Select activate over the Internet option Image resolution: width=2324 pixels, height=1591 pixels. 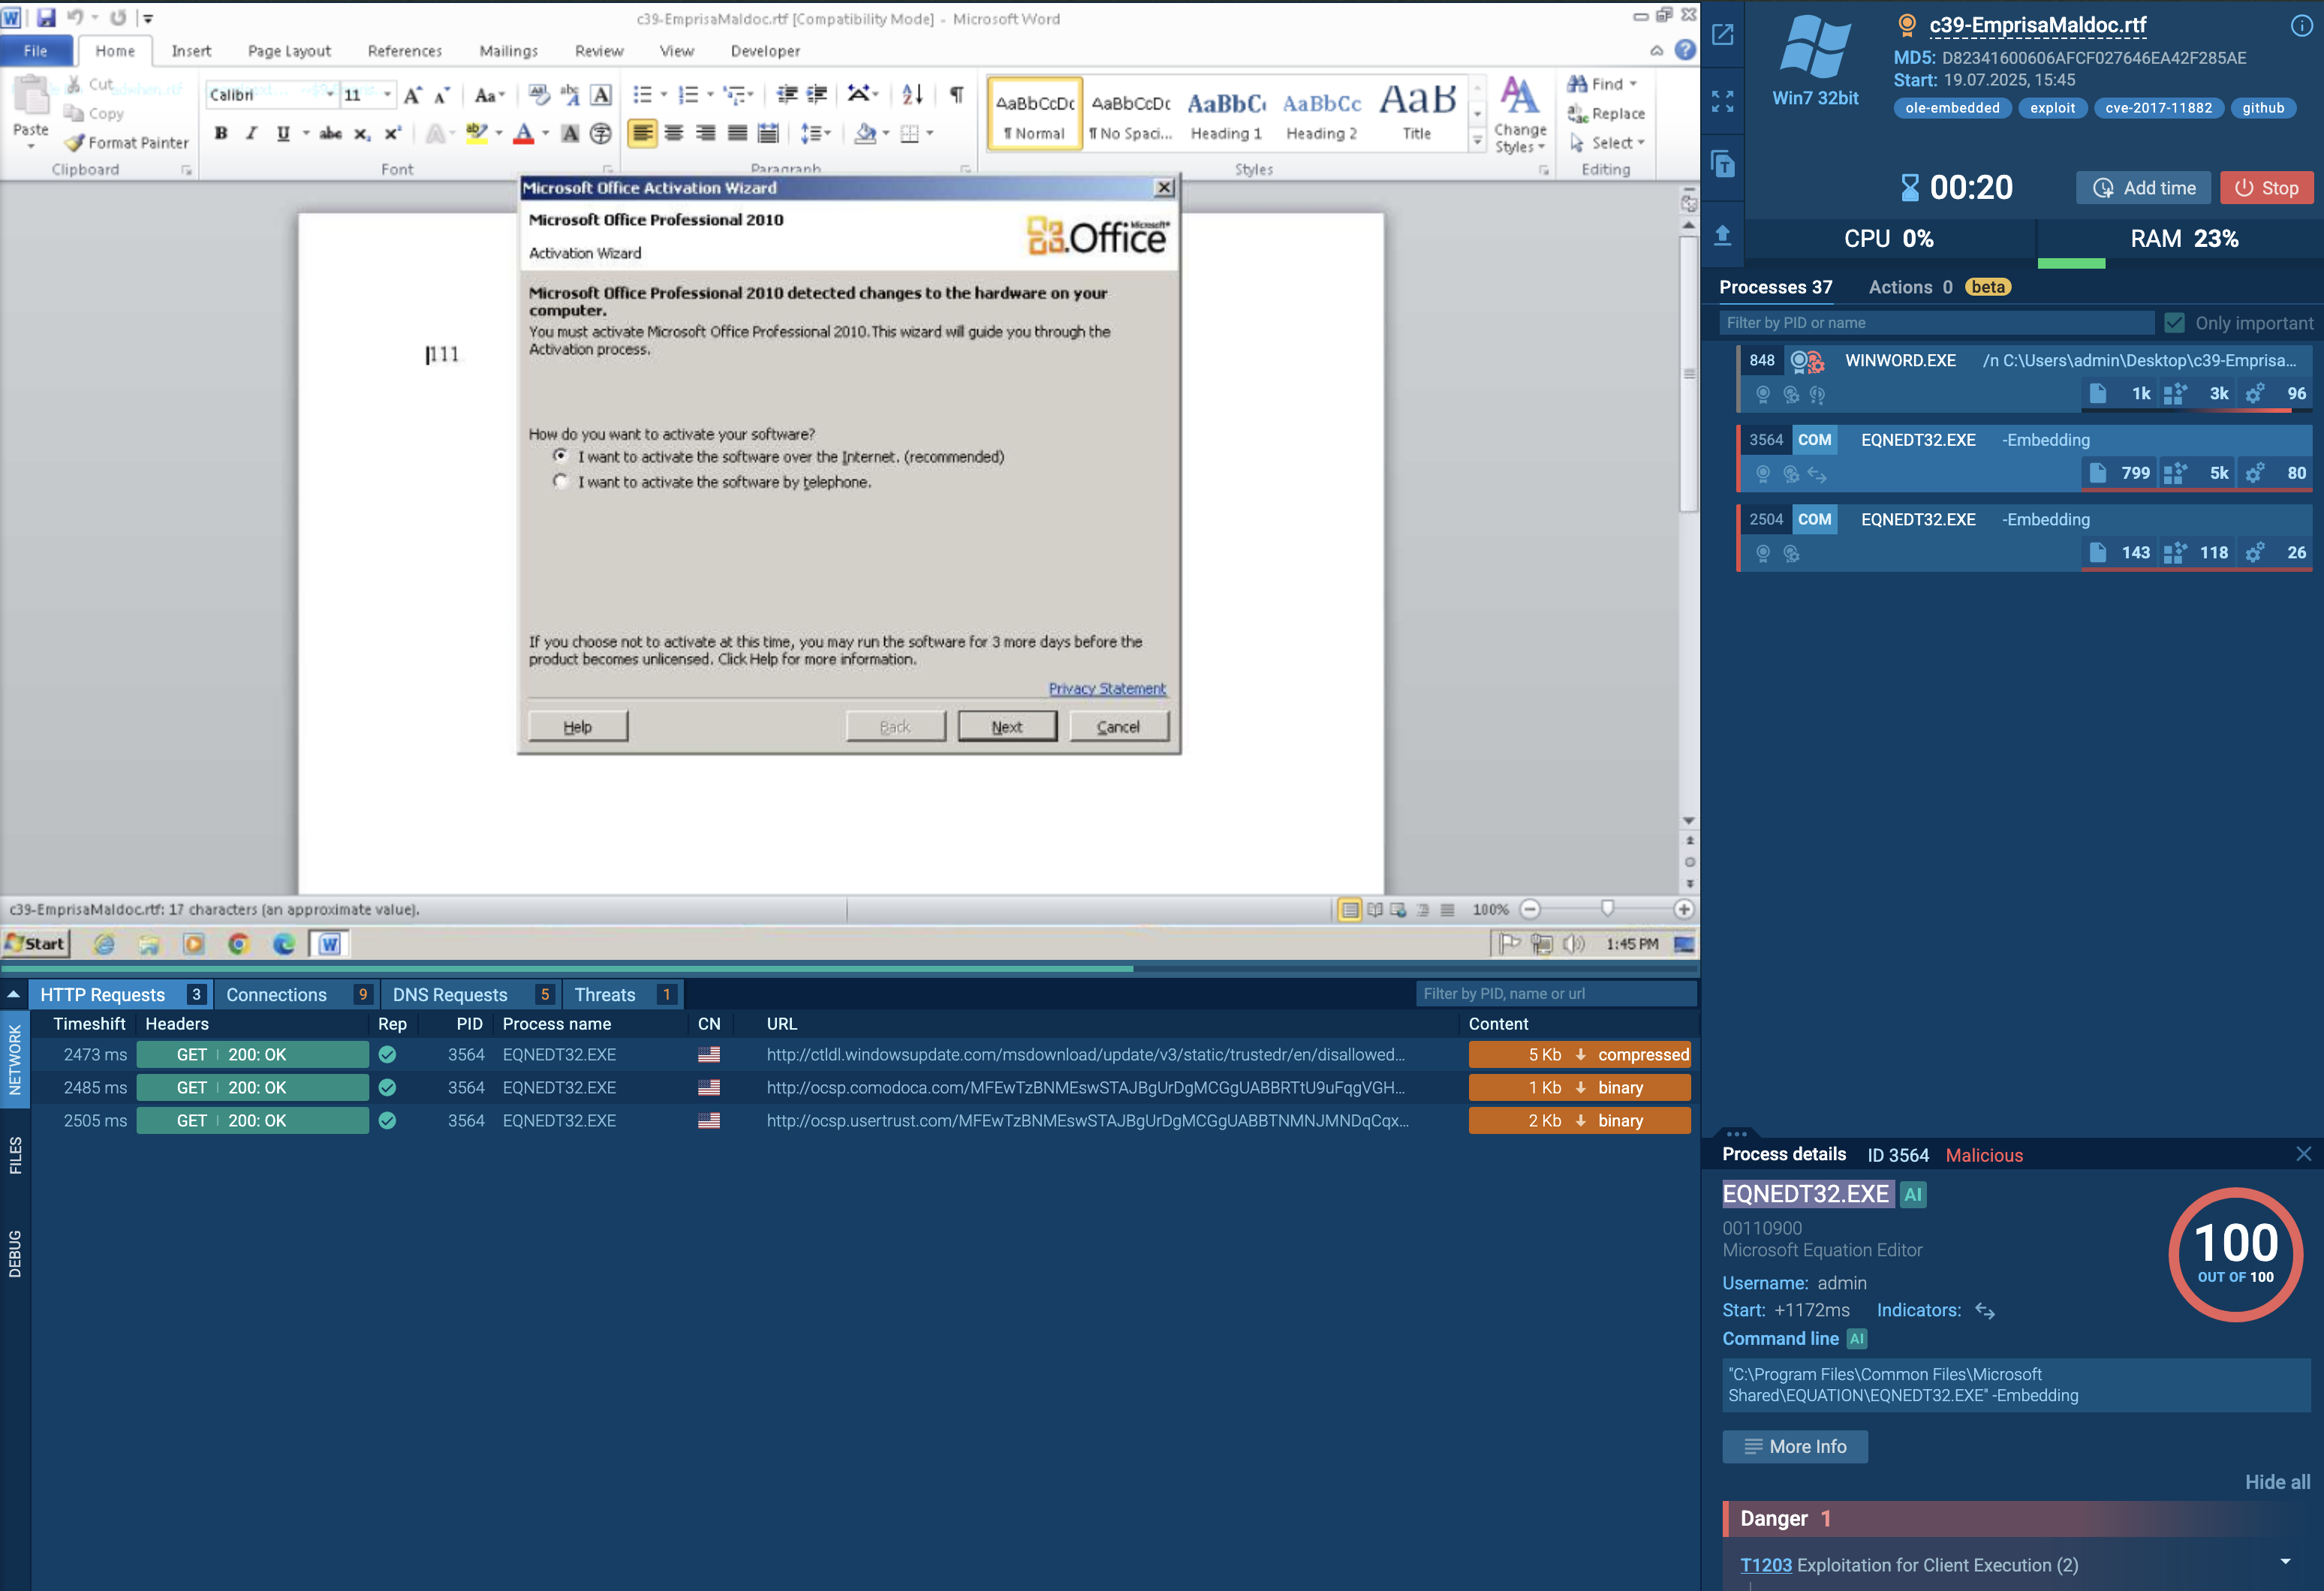pyautogui.click(x=560, y=456)
